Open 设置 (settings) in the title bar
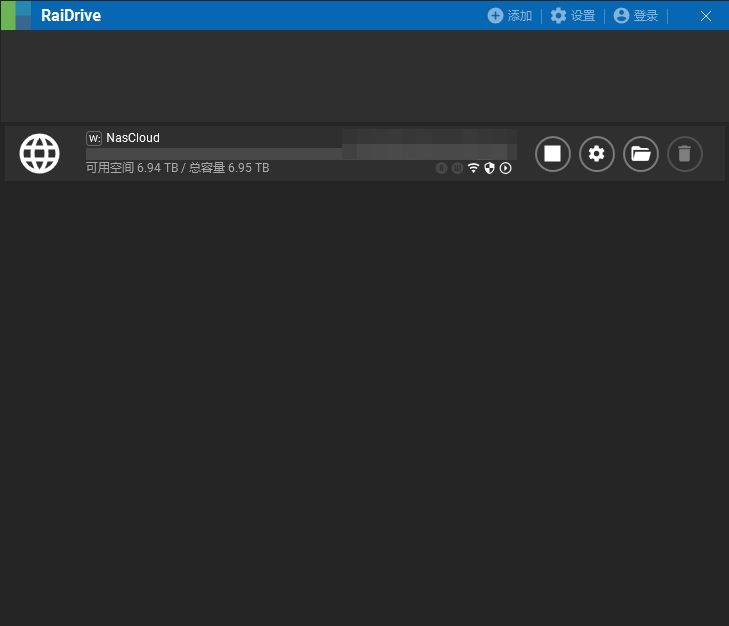729x626 pixels. 573,16
